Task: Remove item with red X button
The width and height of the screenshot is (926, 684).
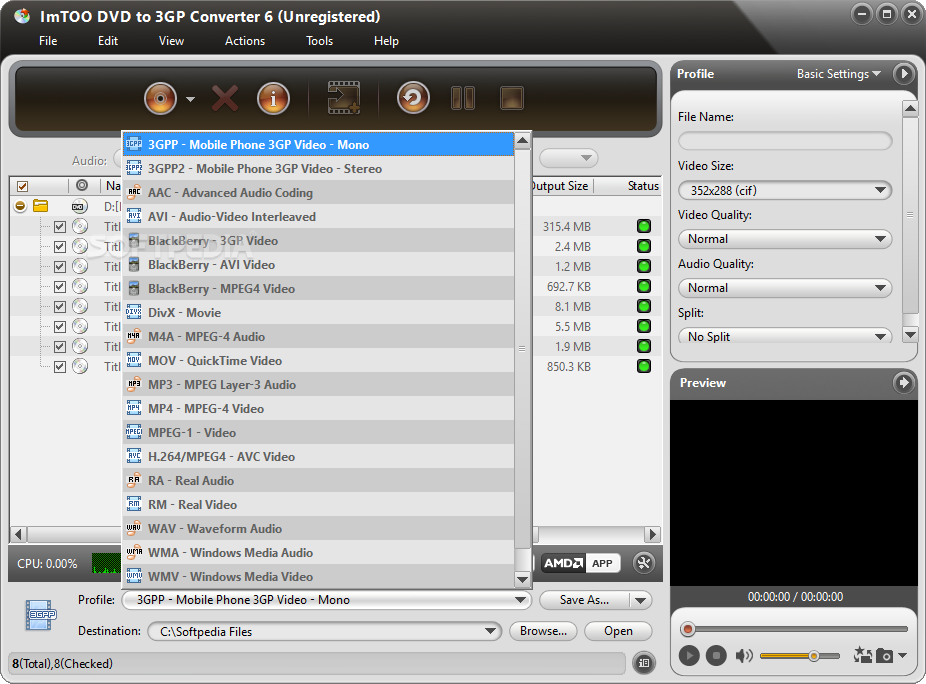Action: (x=225, y=99)
